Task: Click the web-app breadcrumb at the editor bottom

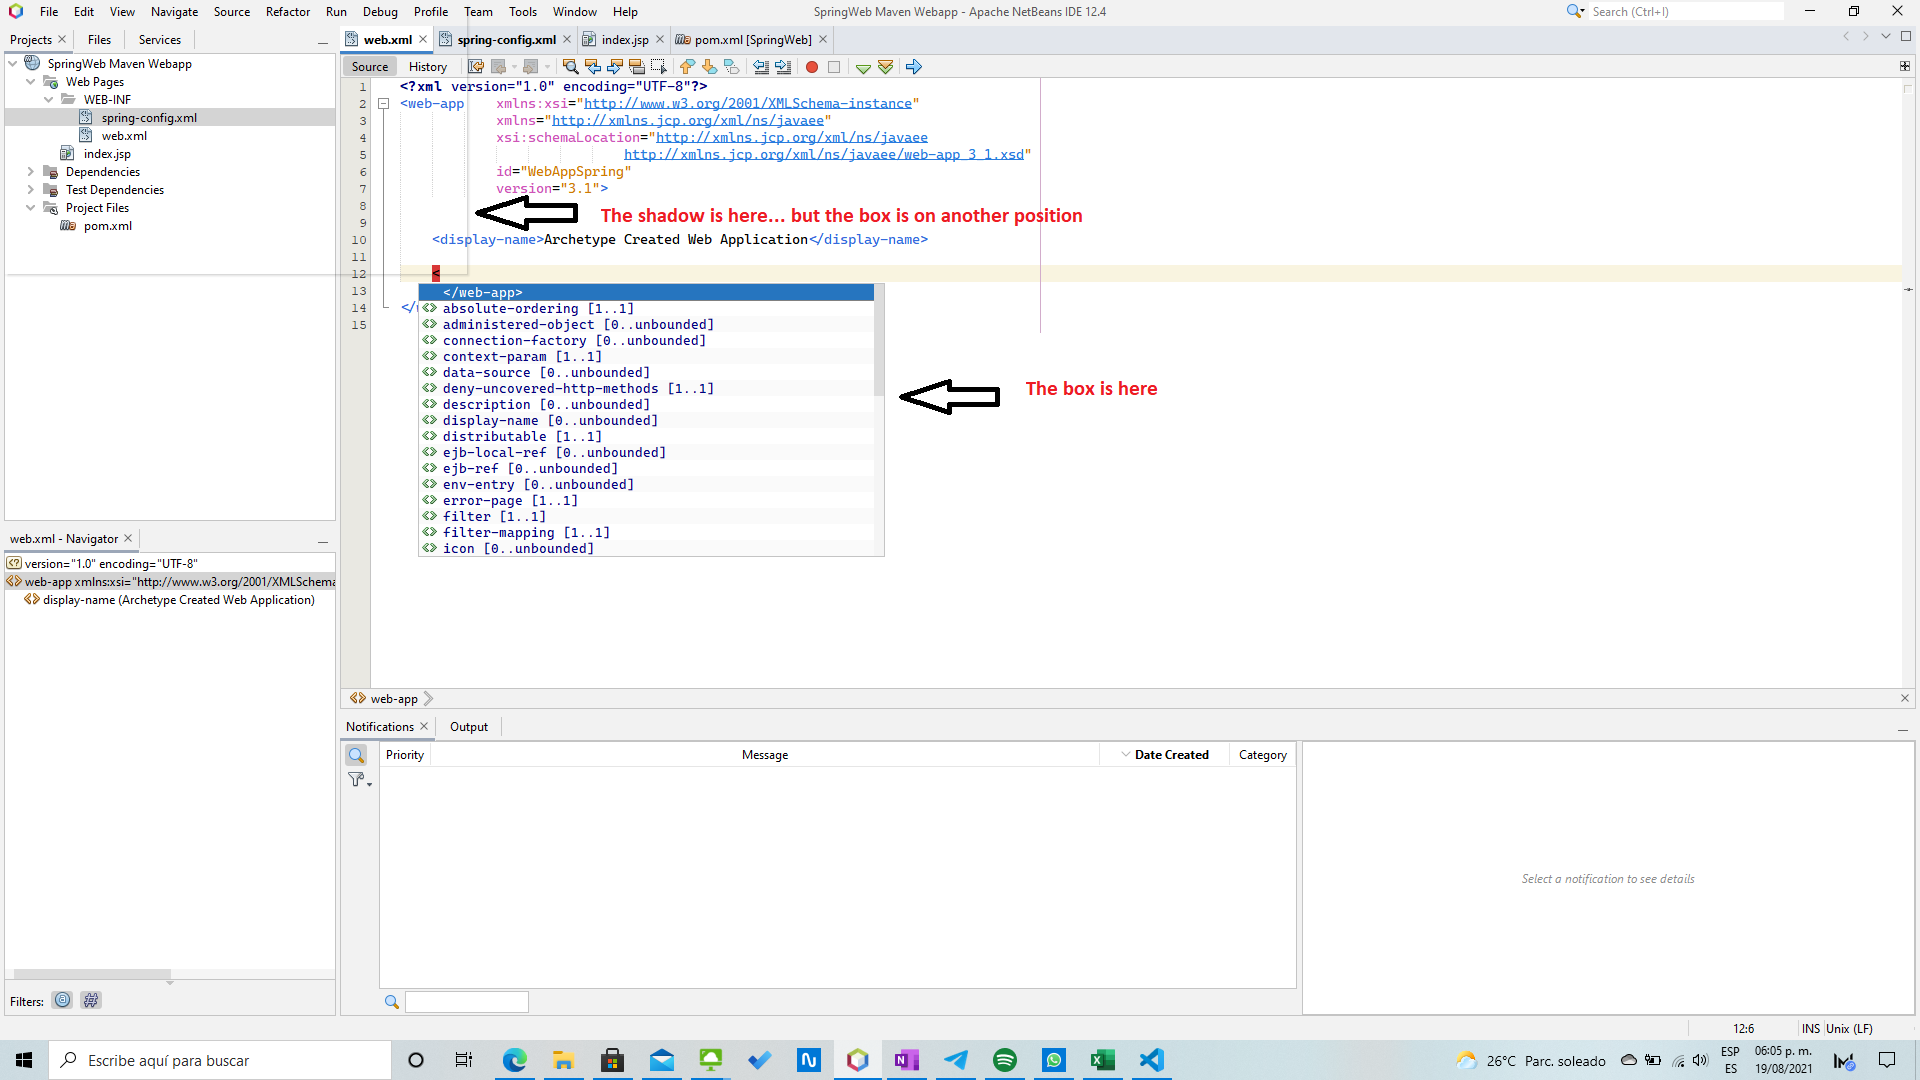Action: tap(392, 698)
